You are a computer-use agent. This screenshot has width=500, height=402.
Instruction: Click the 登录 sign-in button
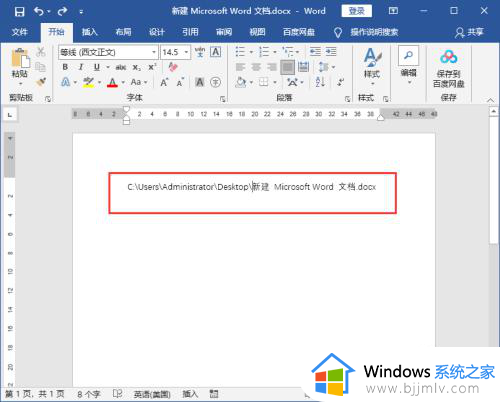coord(357,11)
